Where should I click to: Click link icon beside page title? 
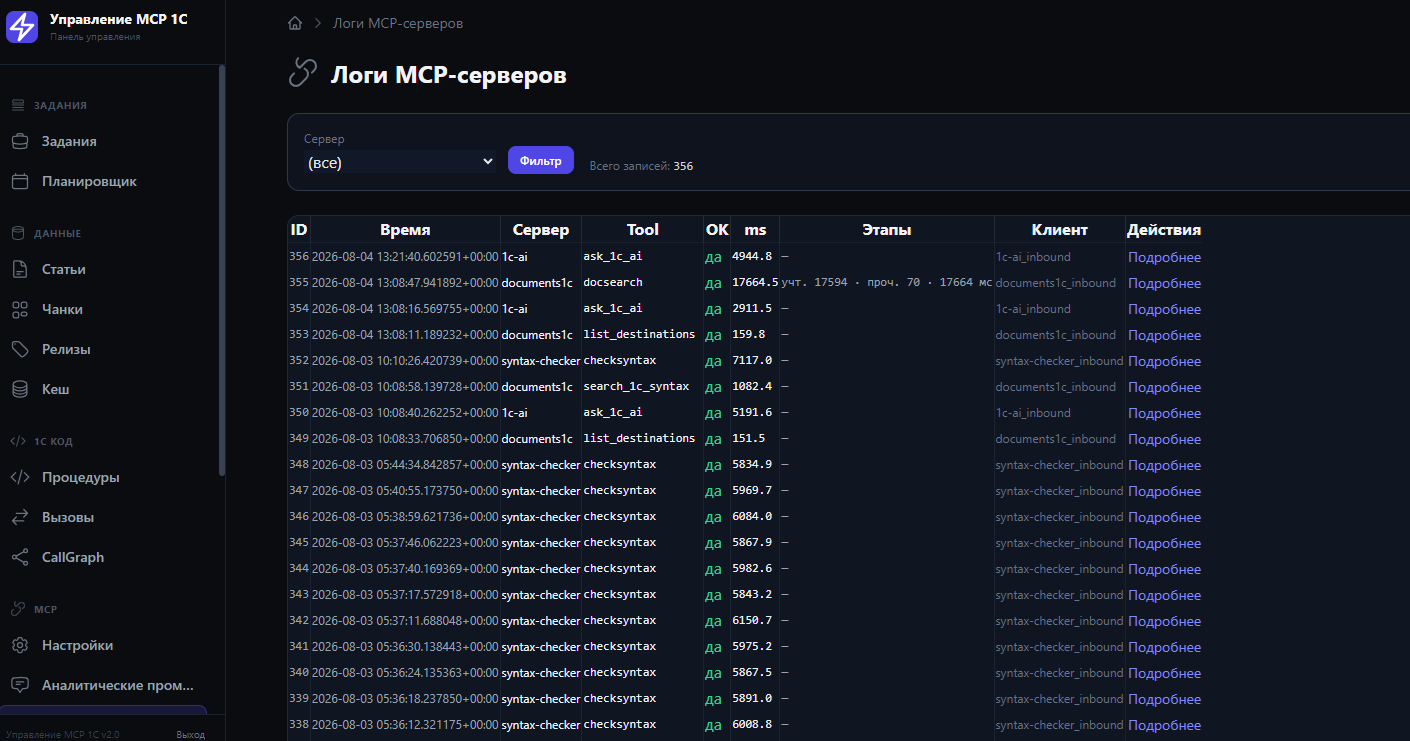pyautogui.click(x=302, y=72)
